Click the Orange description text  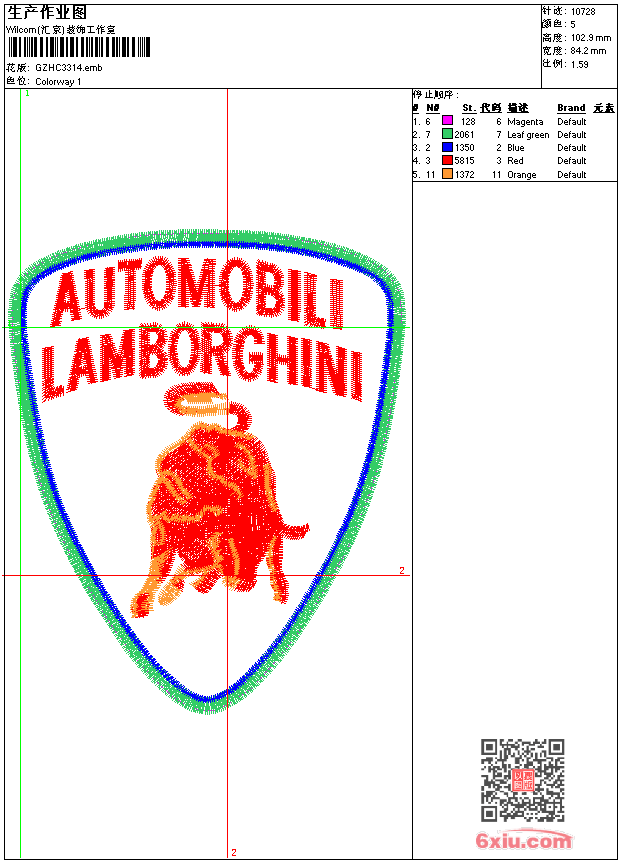[x=522, y=174]
